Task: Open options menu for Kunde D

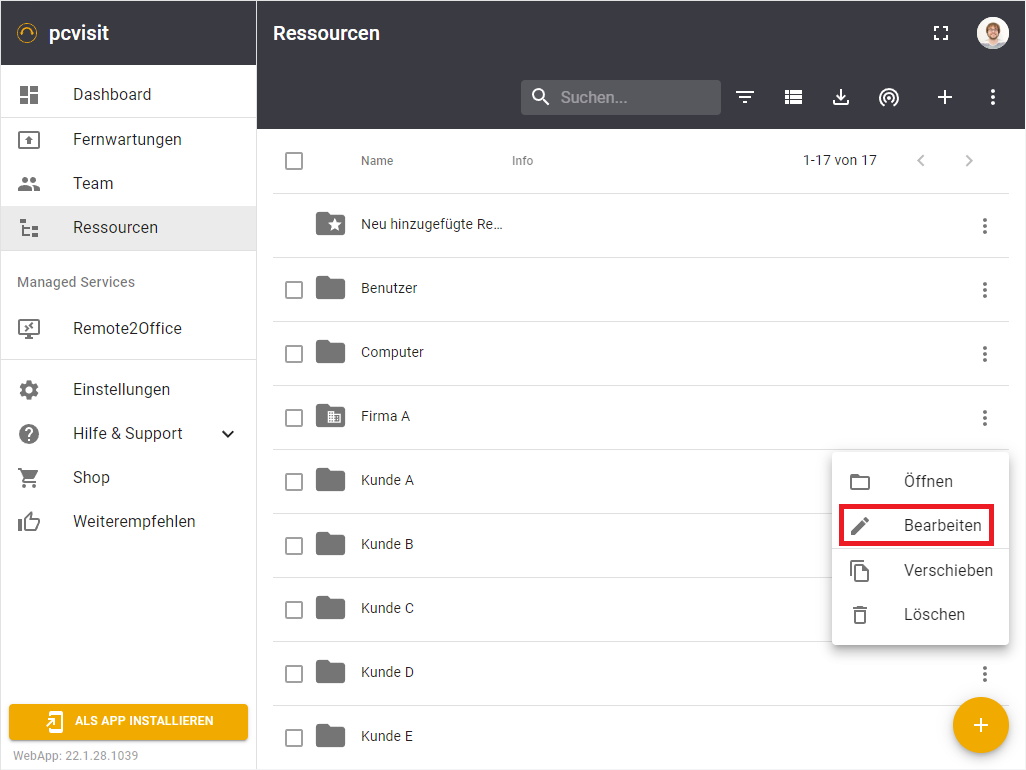Action: tap(985, 674)
